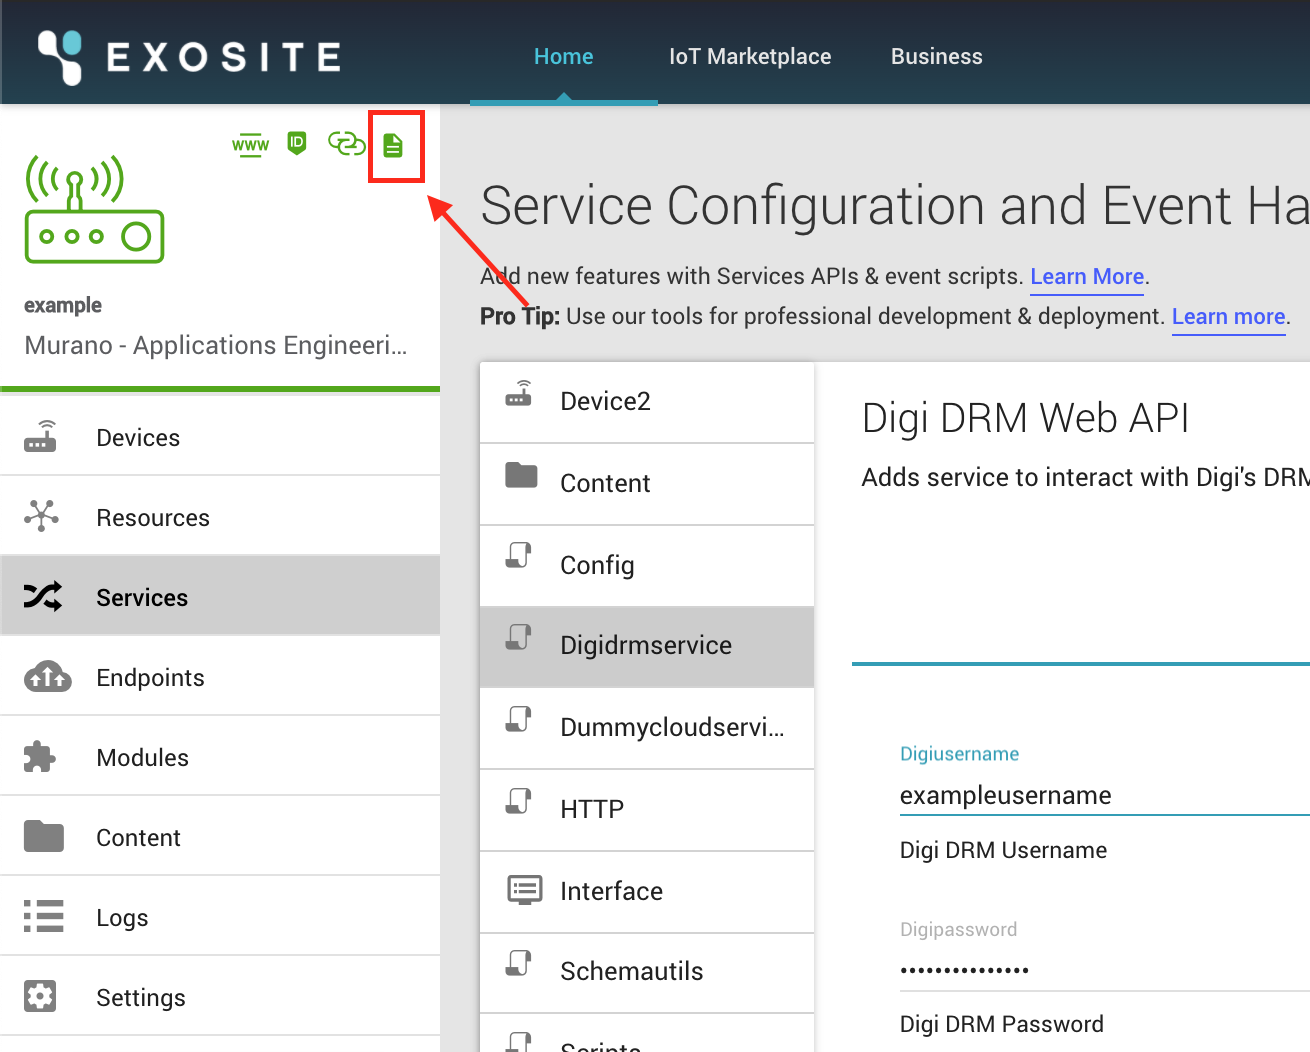Open the www application URL icon
Image resolution: width=1310 pixels, height=1052 pixels.
tap(250, 144)
